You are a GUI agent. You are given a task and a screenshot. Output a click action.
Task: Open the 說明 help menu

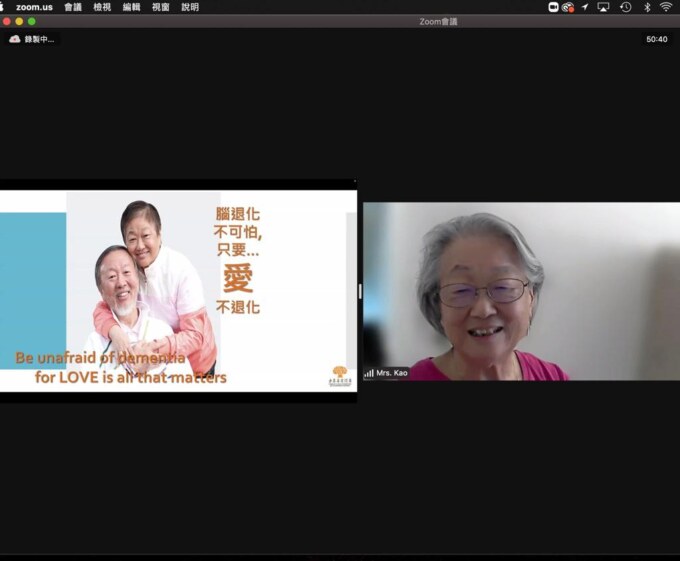pos(190,7)
